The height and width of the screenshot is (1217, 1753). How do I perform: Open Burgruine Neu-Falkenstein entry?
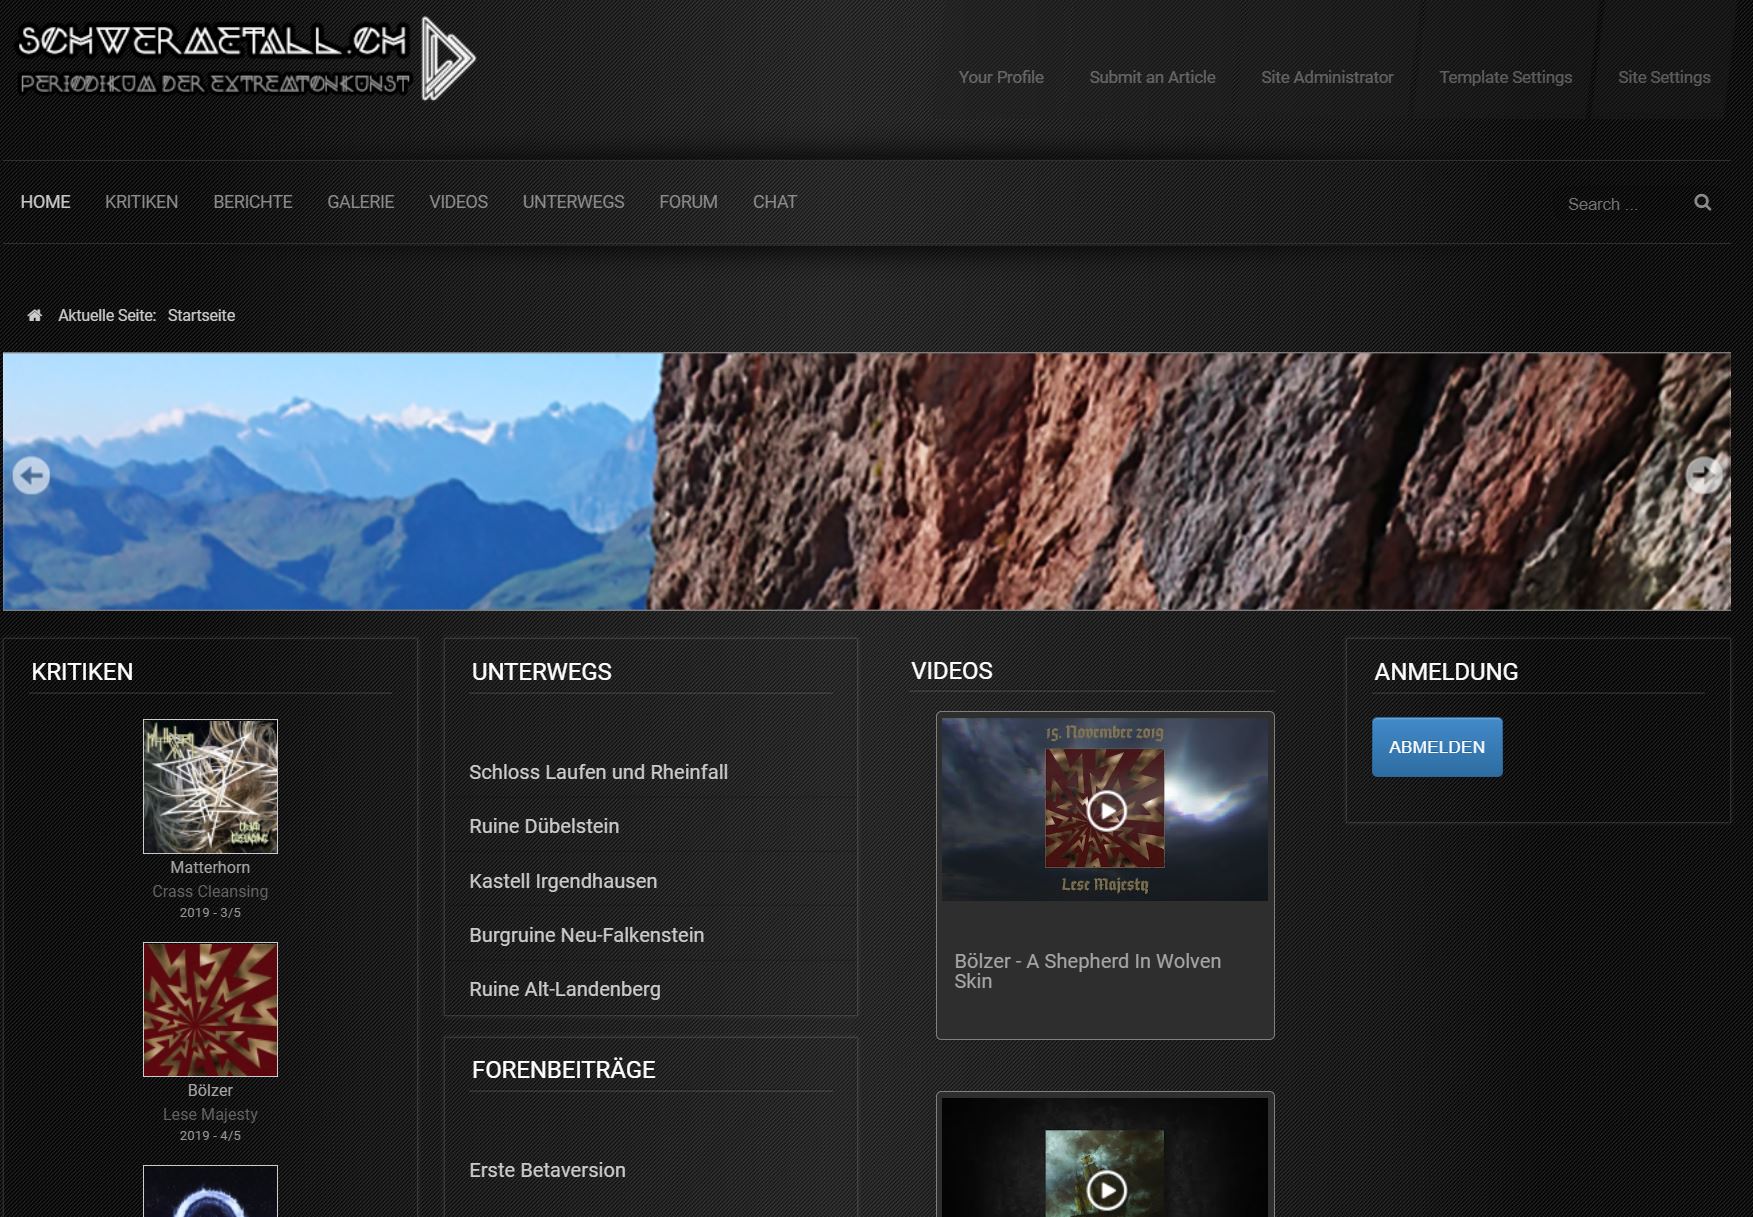pos(586,935)
